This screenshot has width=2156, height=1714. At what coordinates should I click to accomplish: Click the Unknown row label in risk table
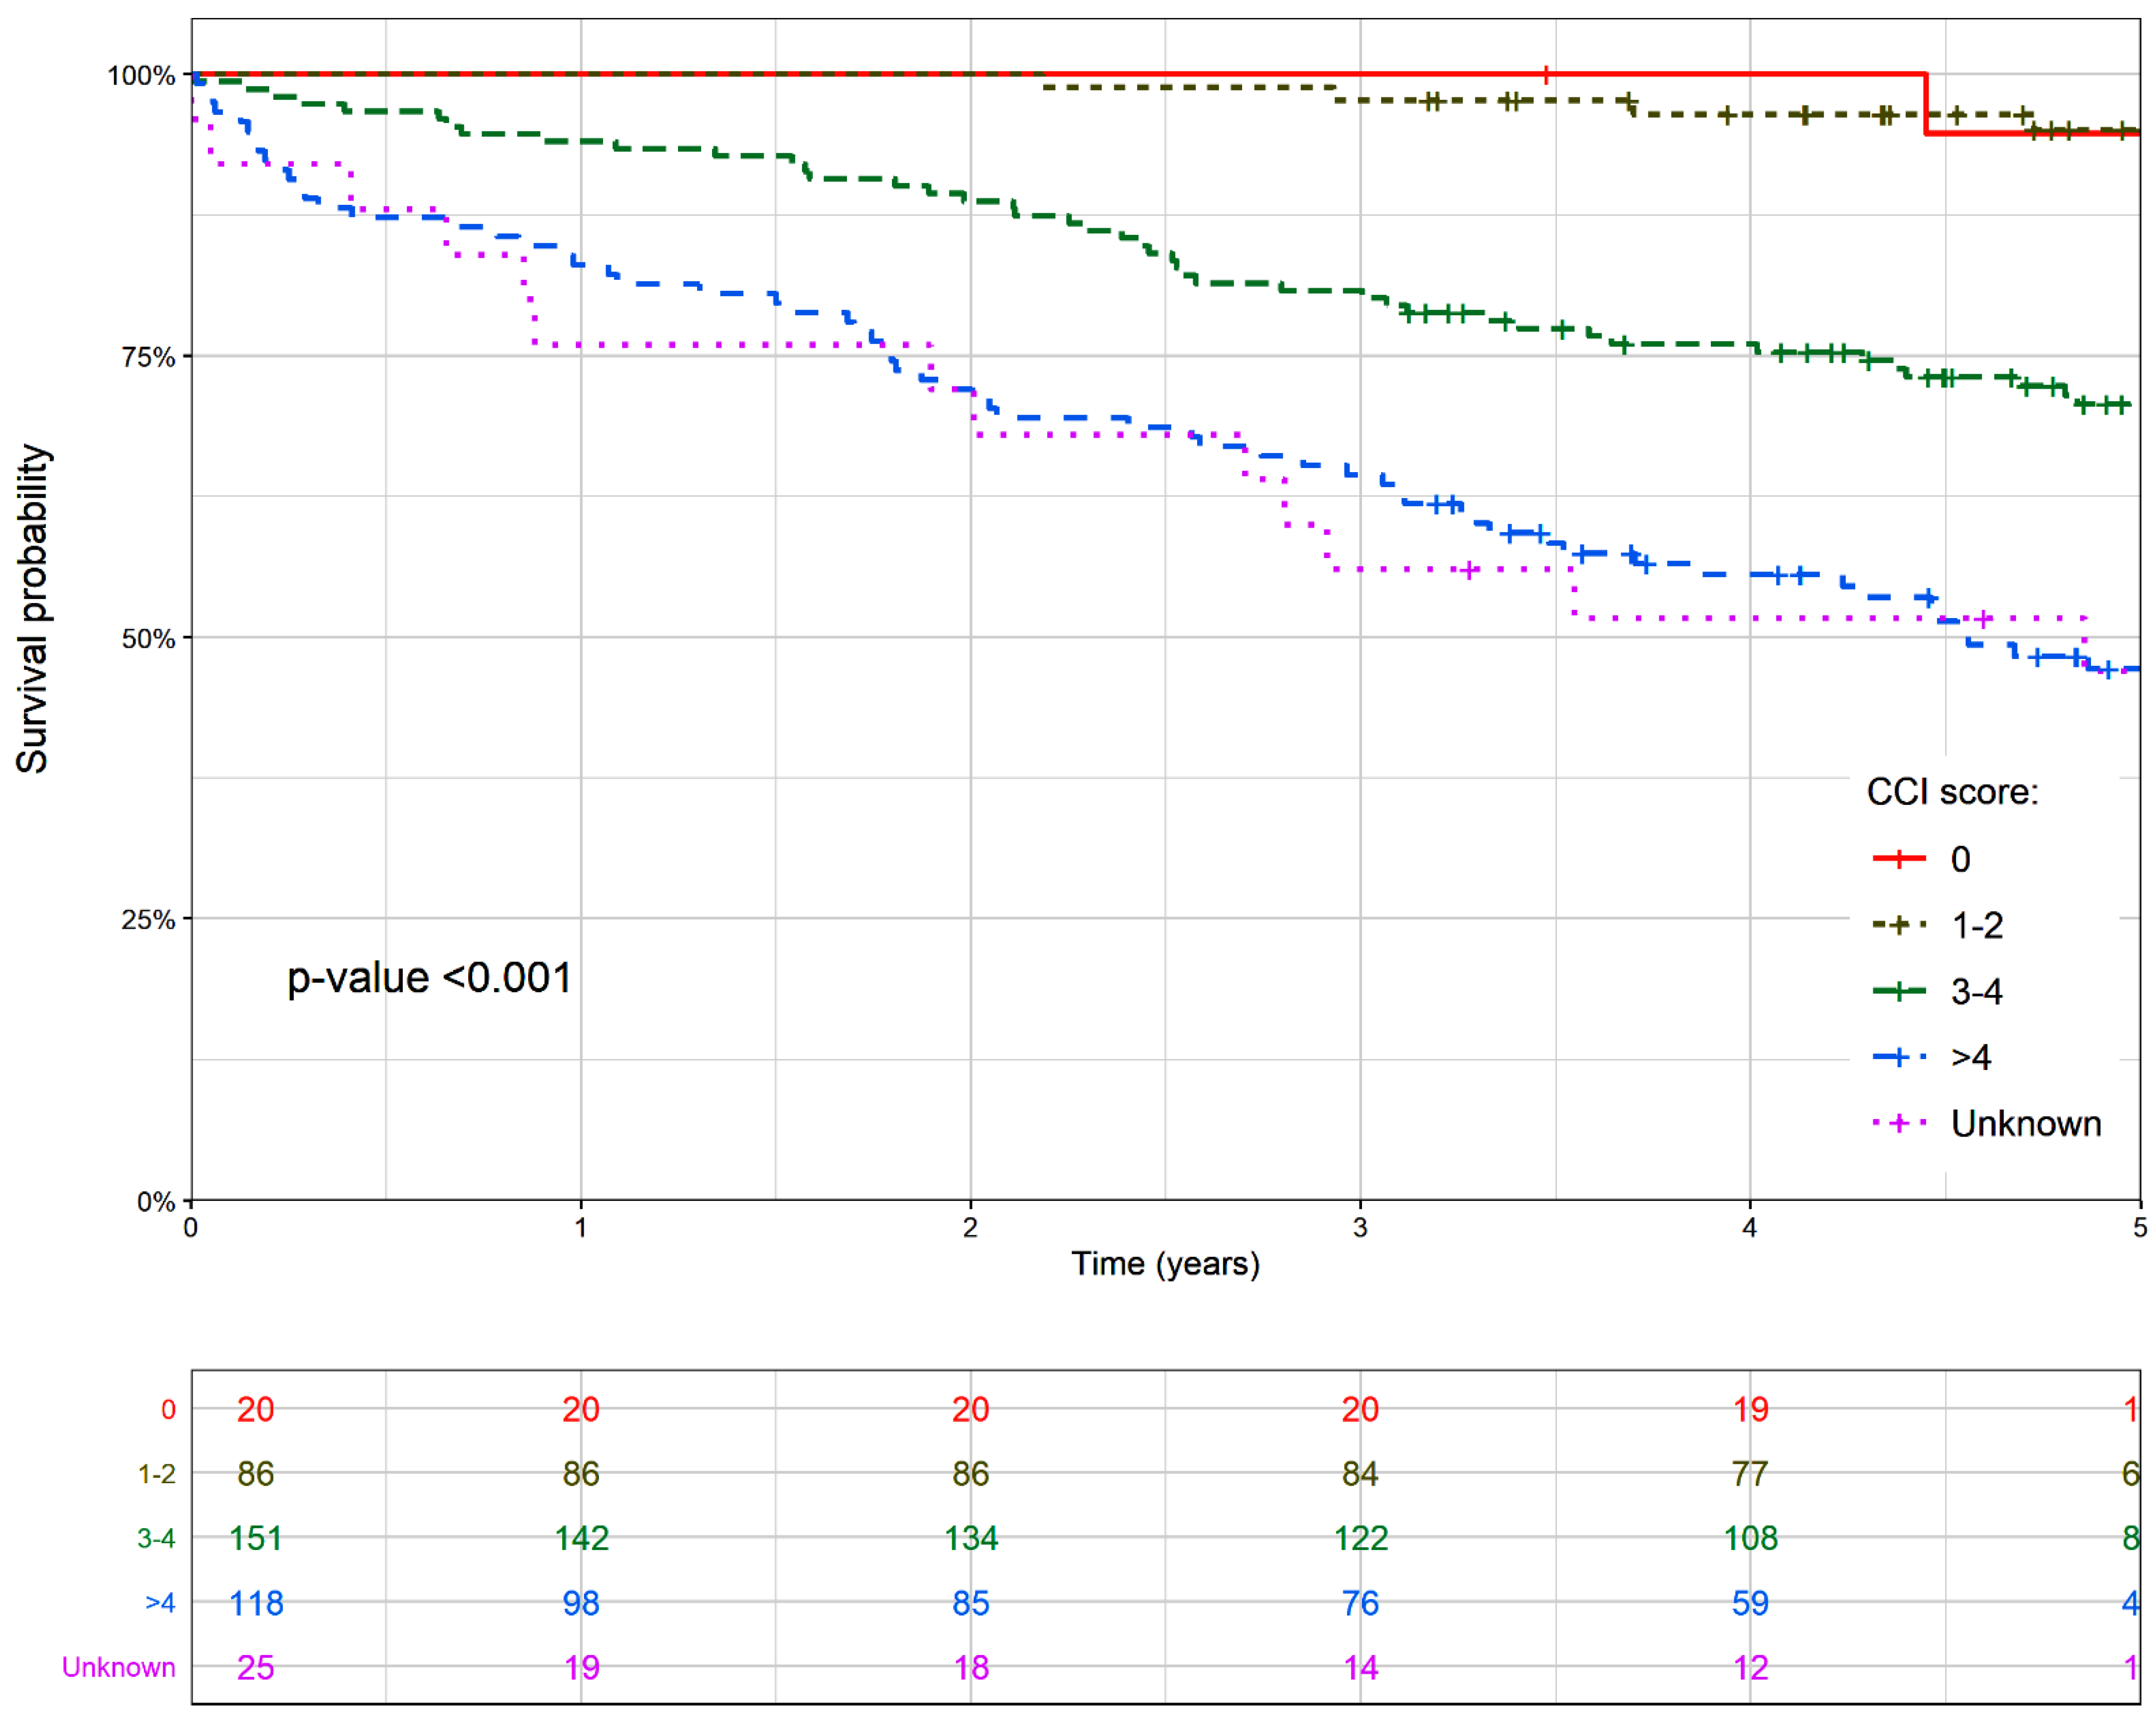coord(118,1667)
